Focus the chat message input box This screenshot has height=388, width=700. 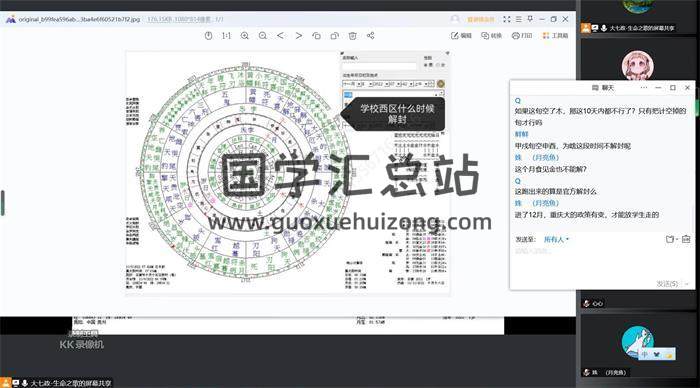(602, 263)
